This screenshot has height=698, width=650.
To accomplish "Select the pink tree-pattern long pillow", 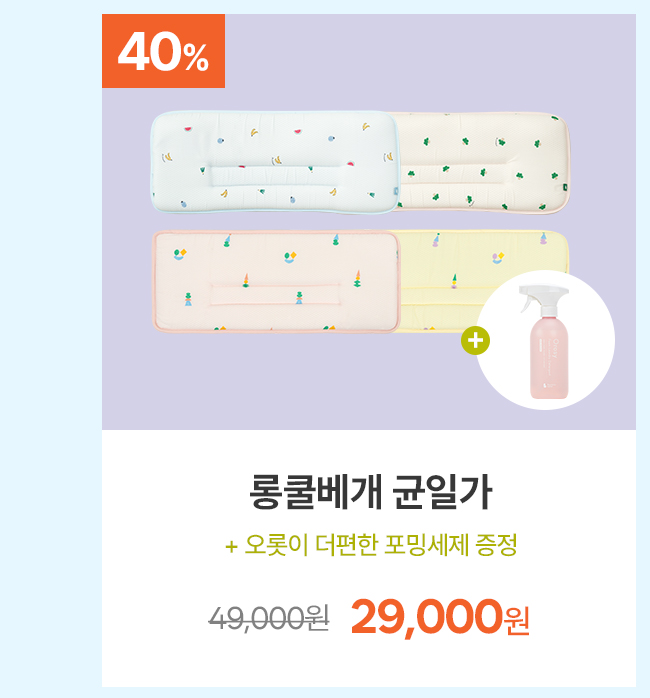I will pos(276,282).
